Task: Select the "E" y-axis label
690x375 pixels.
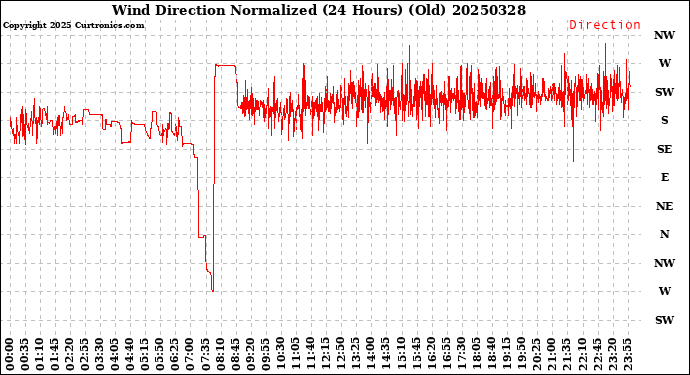Action: click(664, 177)
